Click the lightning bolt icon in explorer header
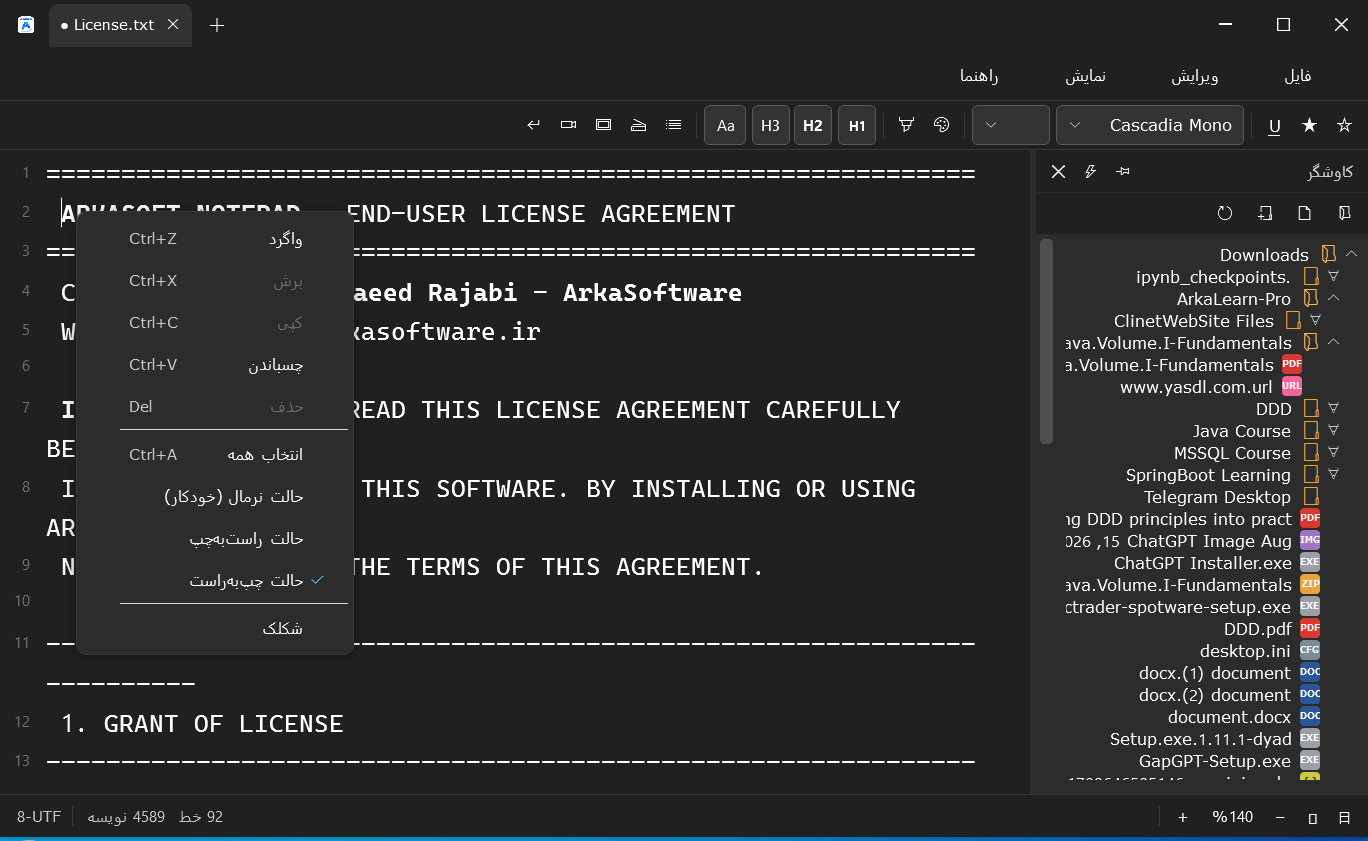This screenshot has height=841, width=1368. click(1090, 172)
